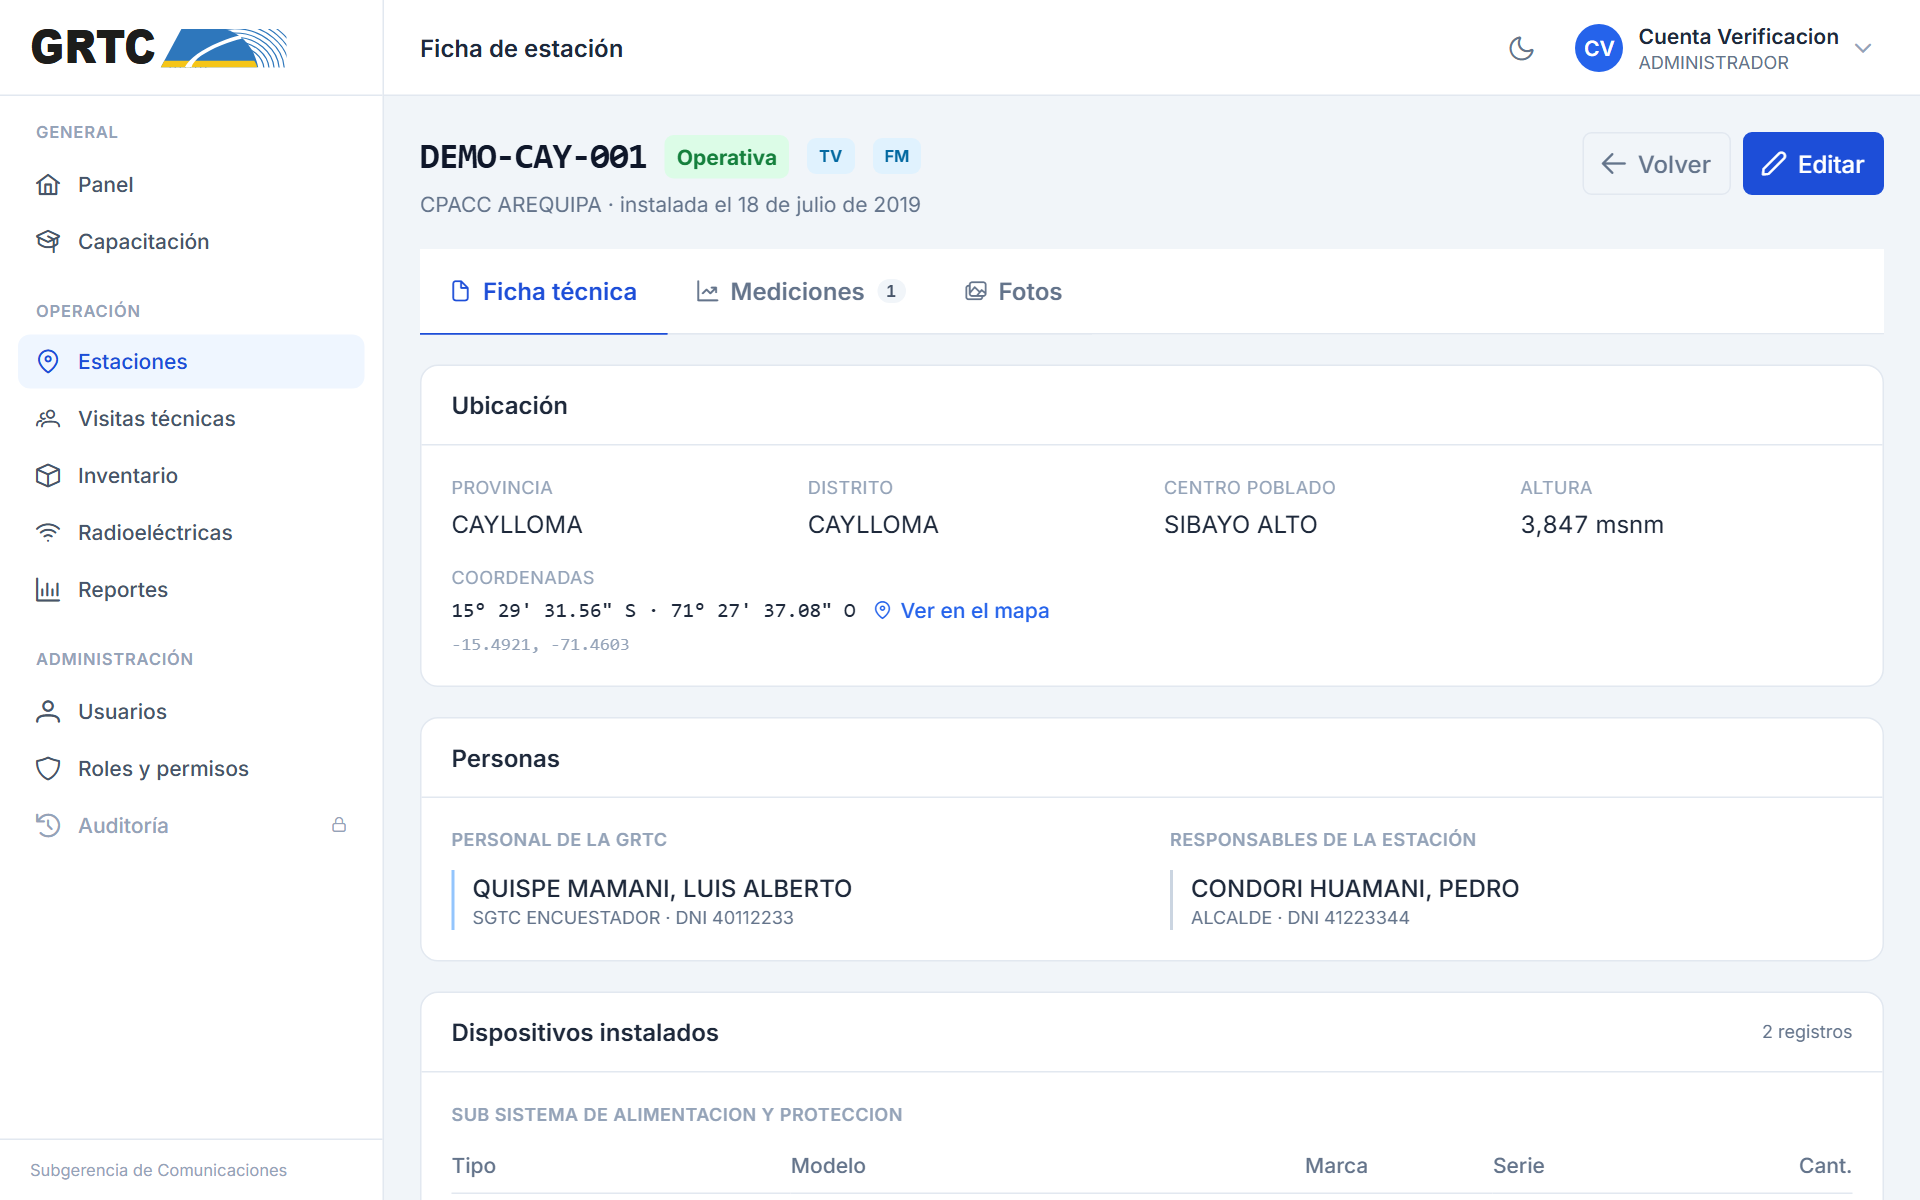Open Roles y permisos shield icon
Viewport: 1920px width, 1200px height.
pos(48,769)
